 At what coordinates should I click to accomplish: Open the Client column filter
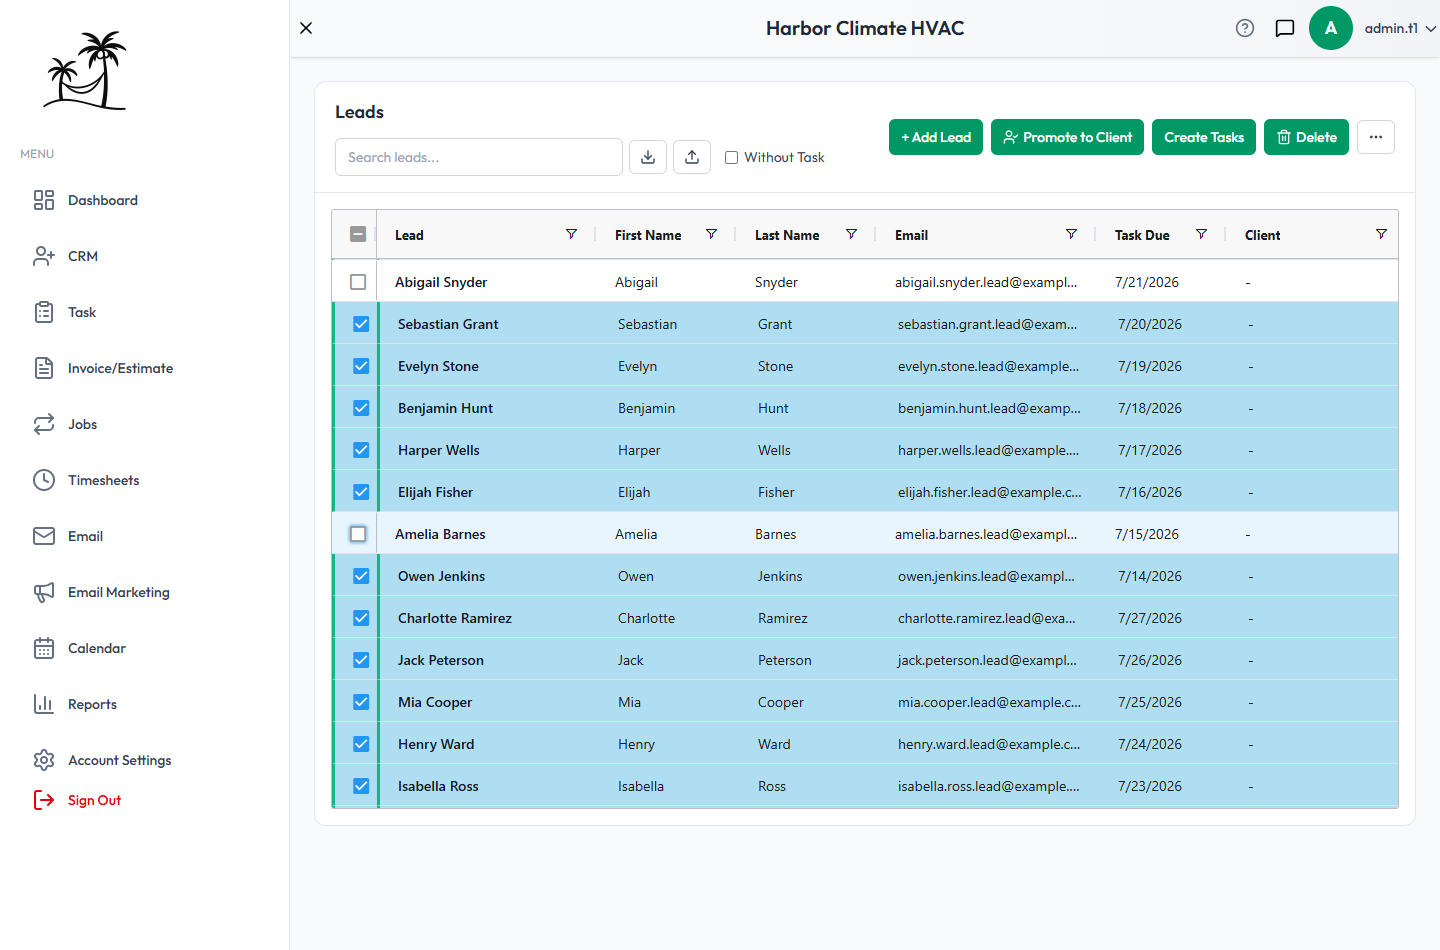tap(1381, 234)
